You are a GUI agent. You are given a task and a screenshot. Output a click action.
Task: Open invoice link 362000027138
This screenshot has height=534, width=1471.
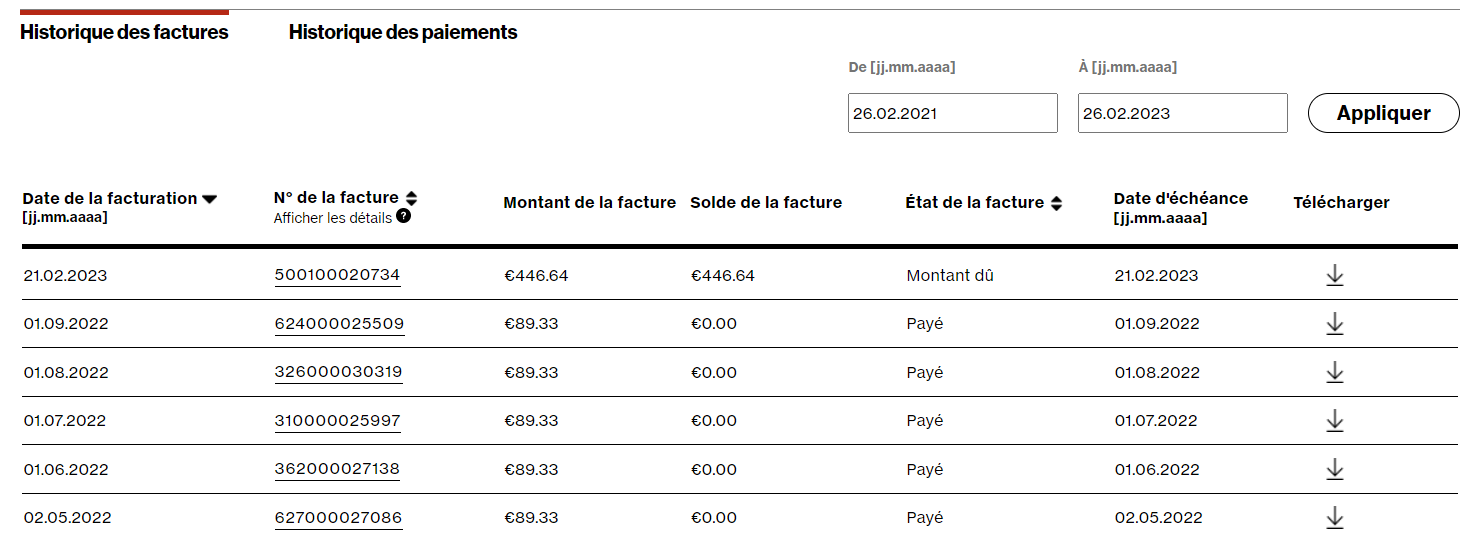point(337,469)
